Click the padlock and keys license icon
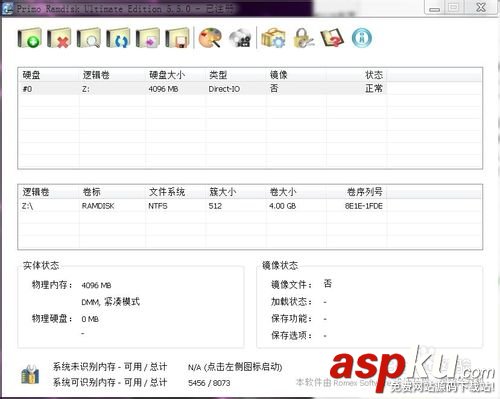This screenshot has width=500, height=399. pos(303,38)
